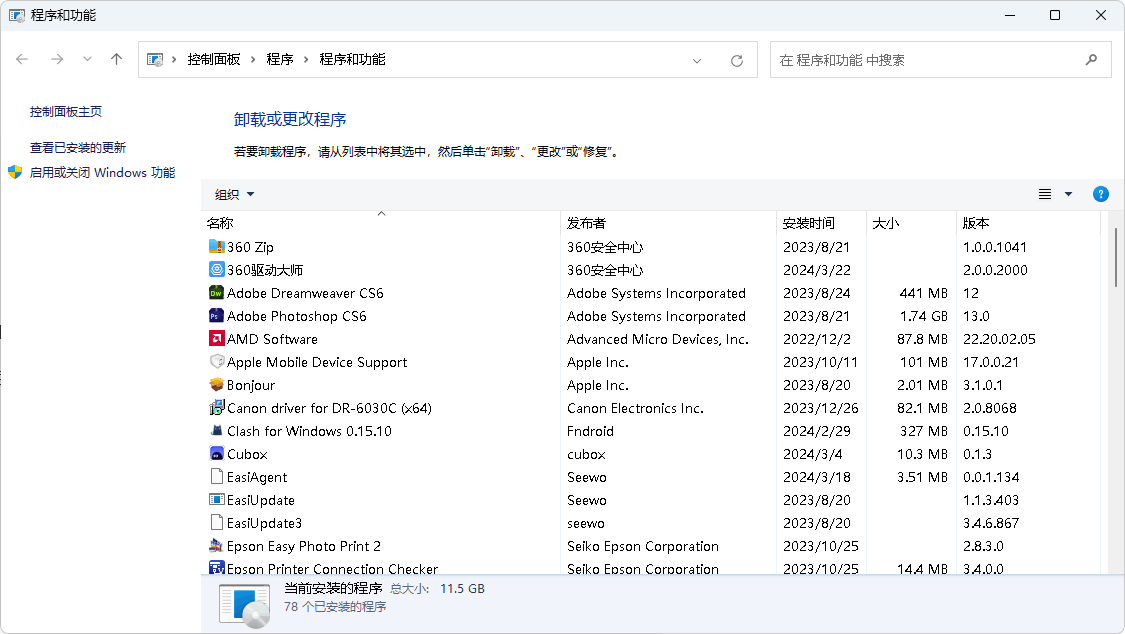The width and height of the screenshot is (1125, 634).
Task: Expand the address bar history dropdown
Action: point(697,60)
